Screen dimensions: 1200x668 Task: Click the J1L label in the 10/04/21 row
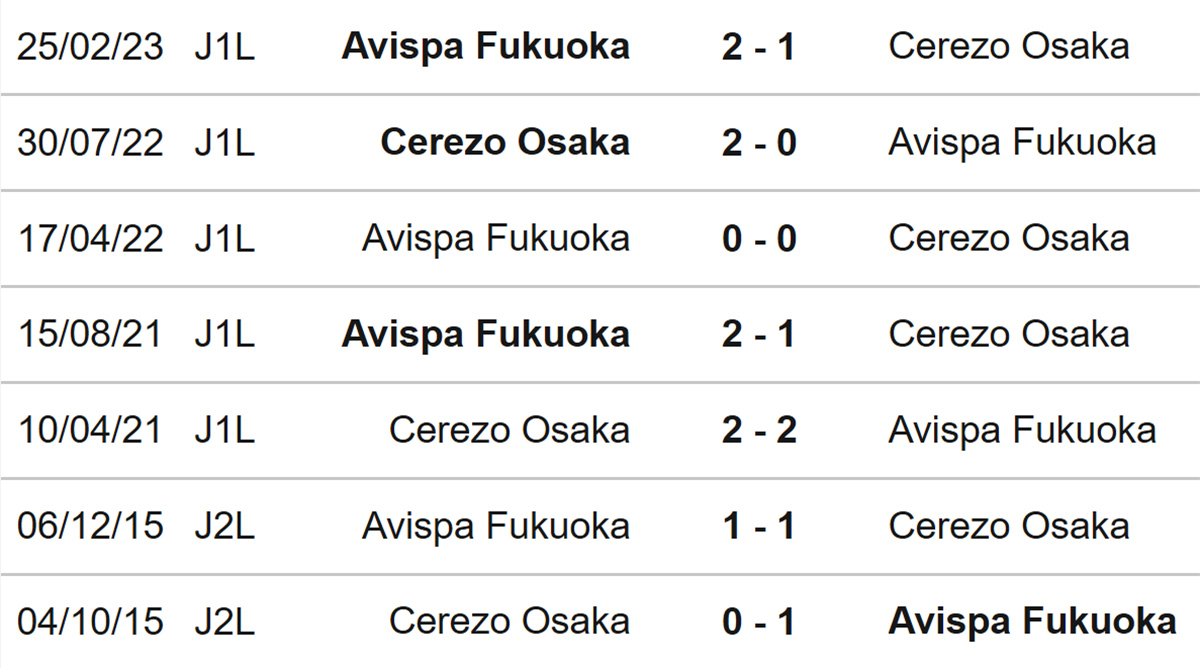point(225,430)
